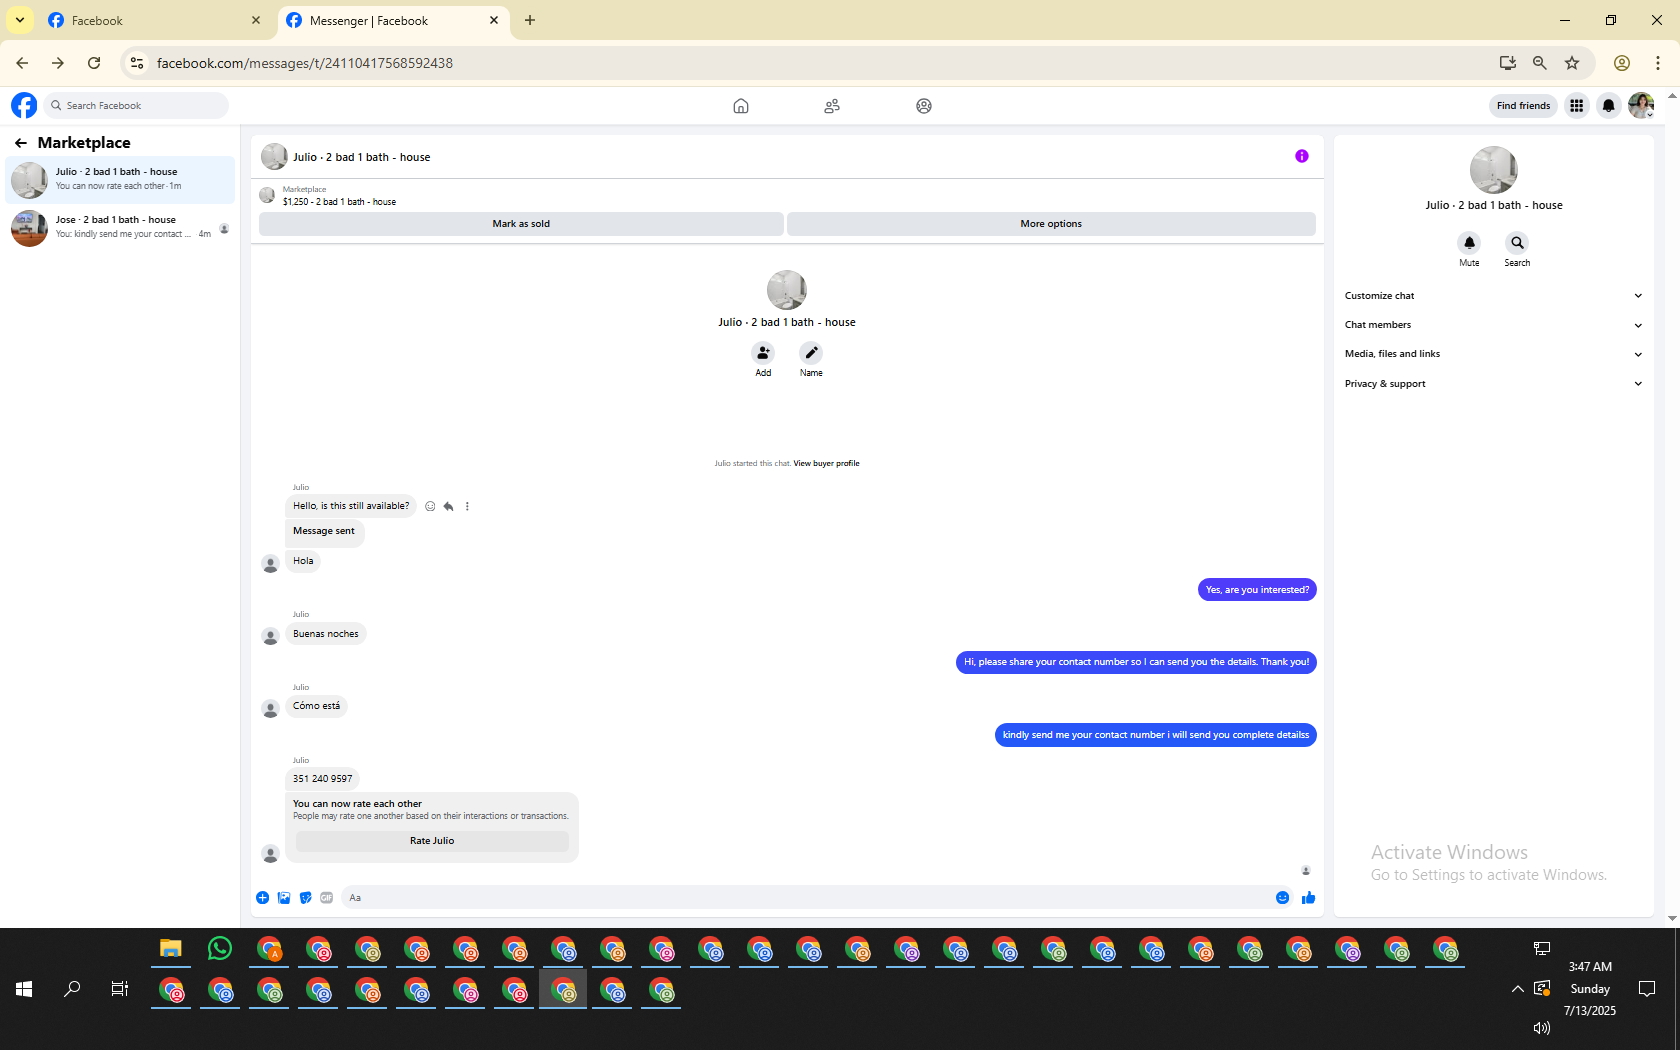Click Rate Julio button
The width and height of the screenshot is (1680, 1050).
[x=432, y=841]
